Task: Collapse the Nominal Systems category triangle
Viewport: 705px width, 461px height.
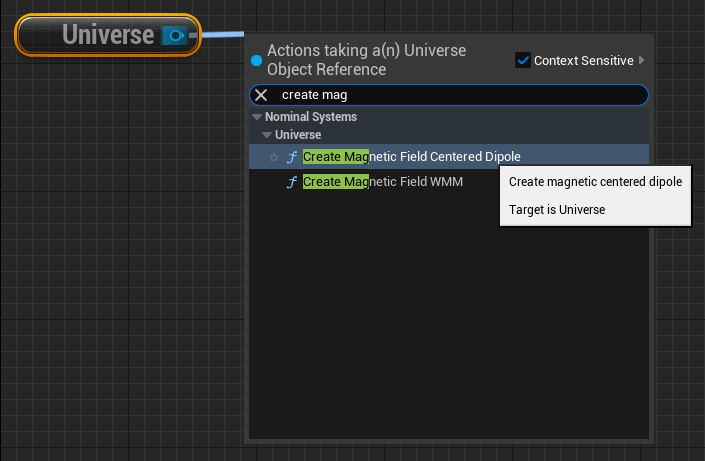Action: 257,117
